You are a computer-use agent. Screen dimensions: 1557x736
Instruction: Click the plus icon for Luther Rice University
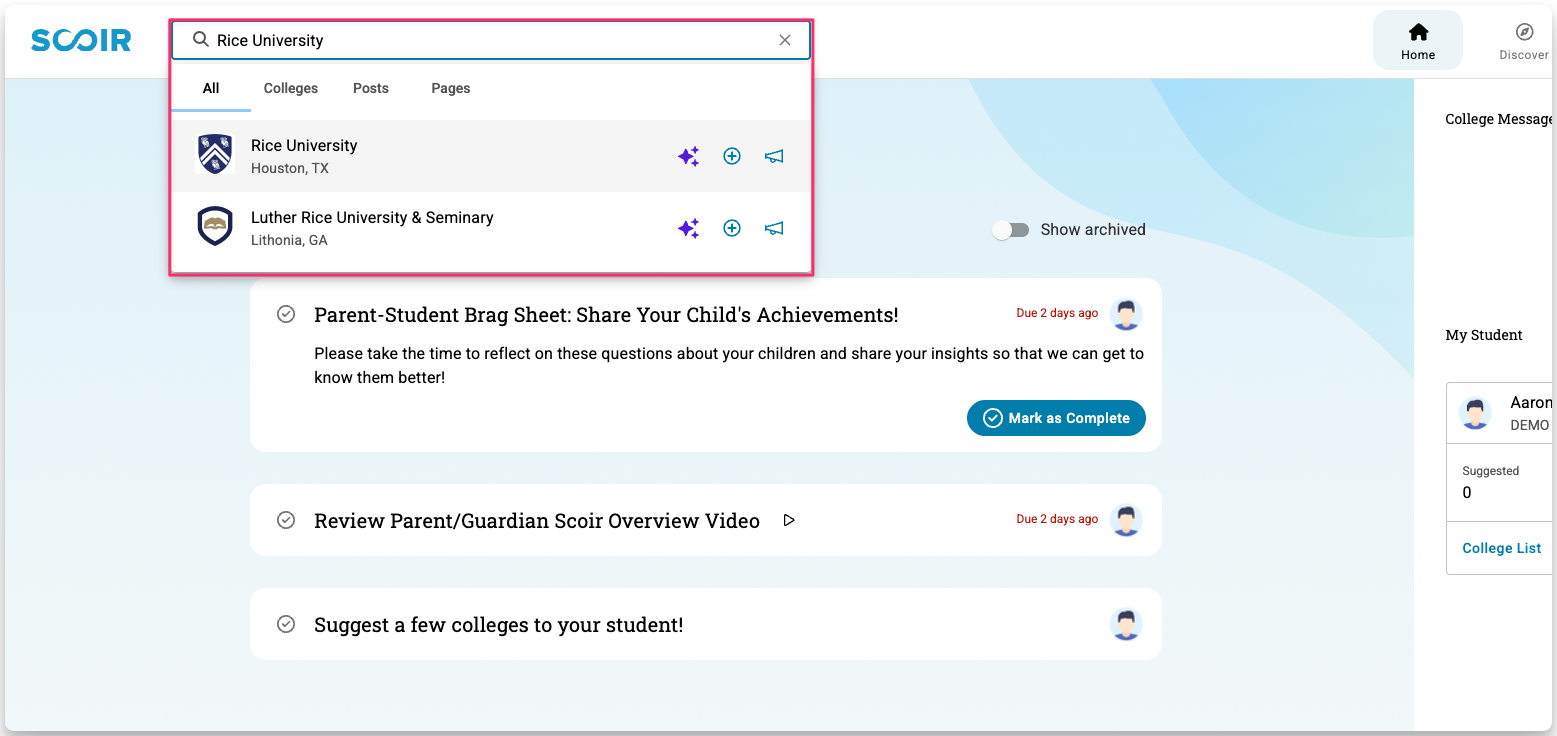[x=732, y=228]
